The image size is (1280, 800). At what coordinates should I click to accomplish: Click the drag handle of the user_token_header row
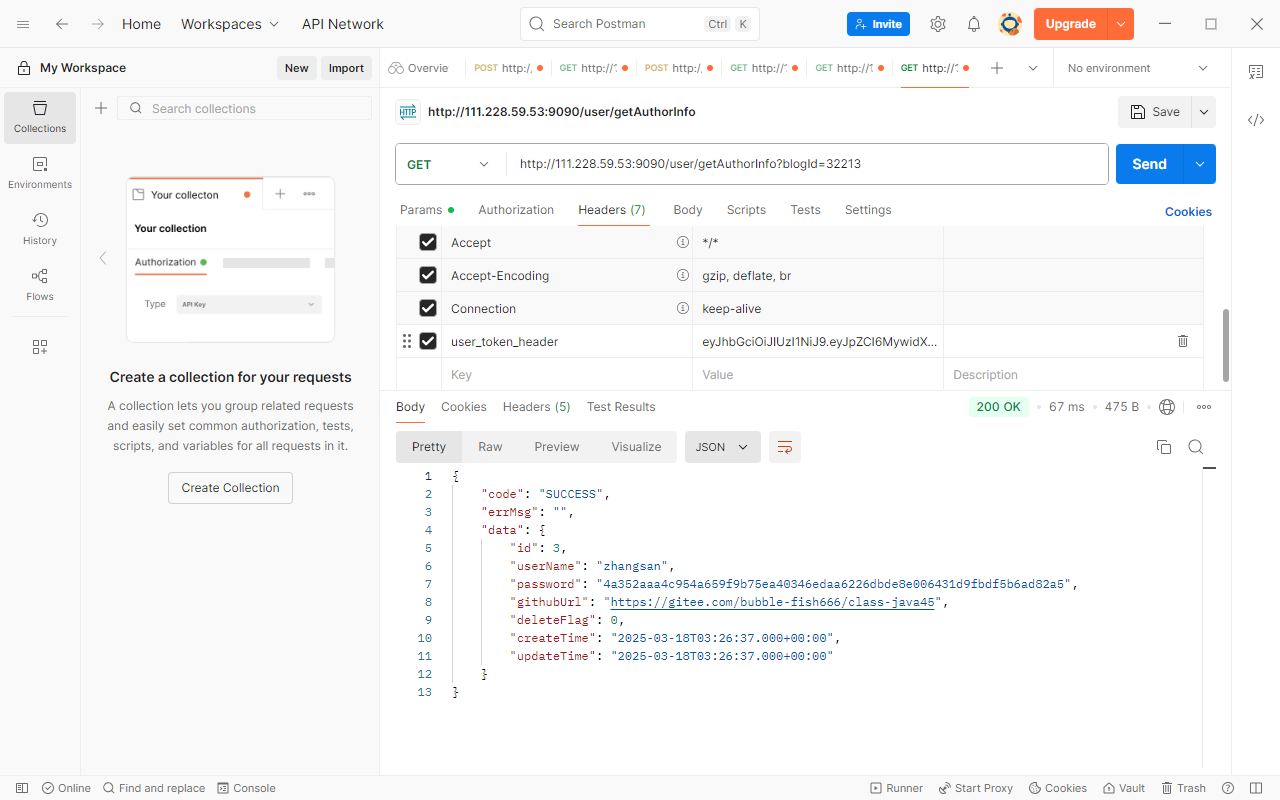[x=407, y=341]
